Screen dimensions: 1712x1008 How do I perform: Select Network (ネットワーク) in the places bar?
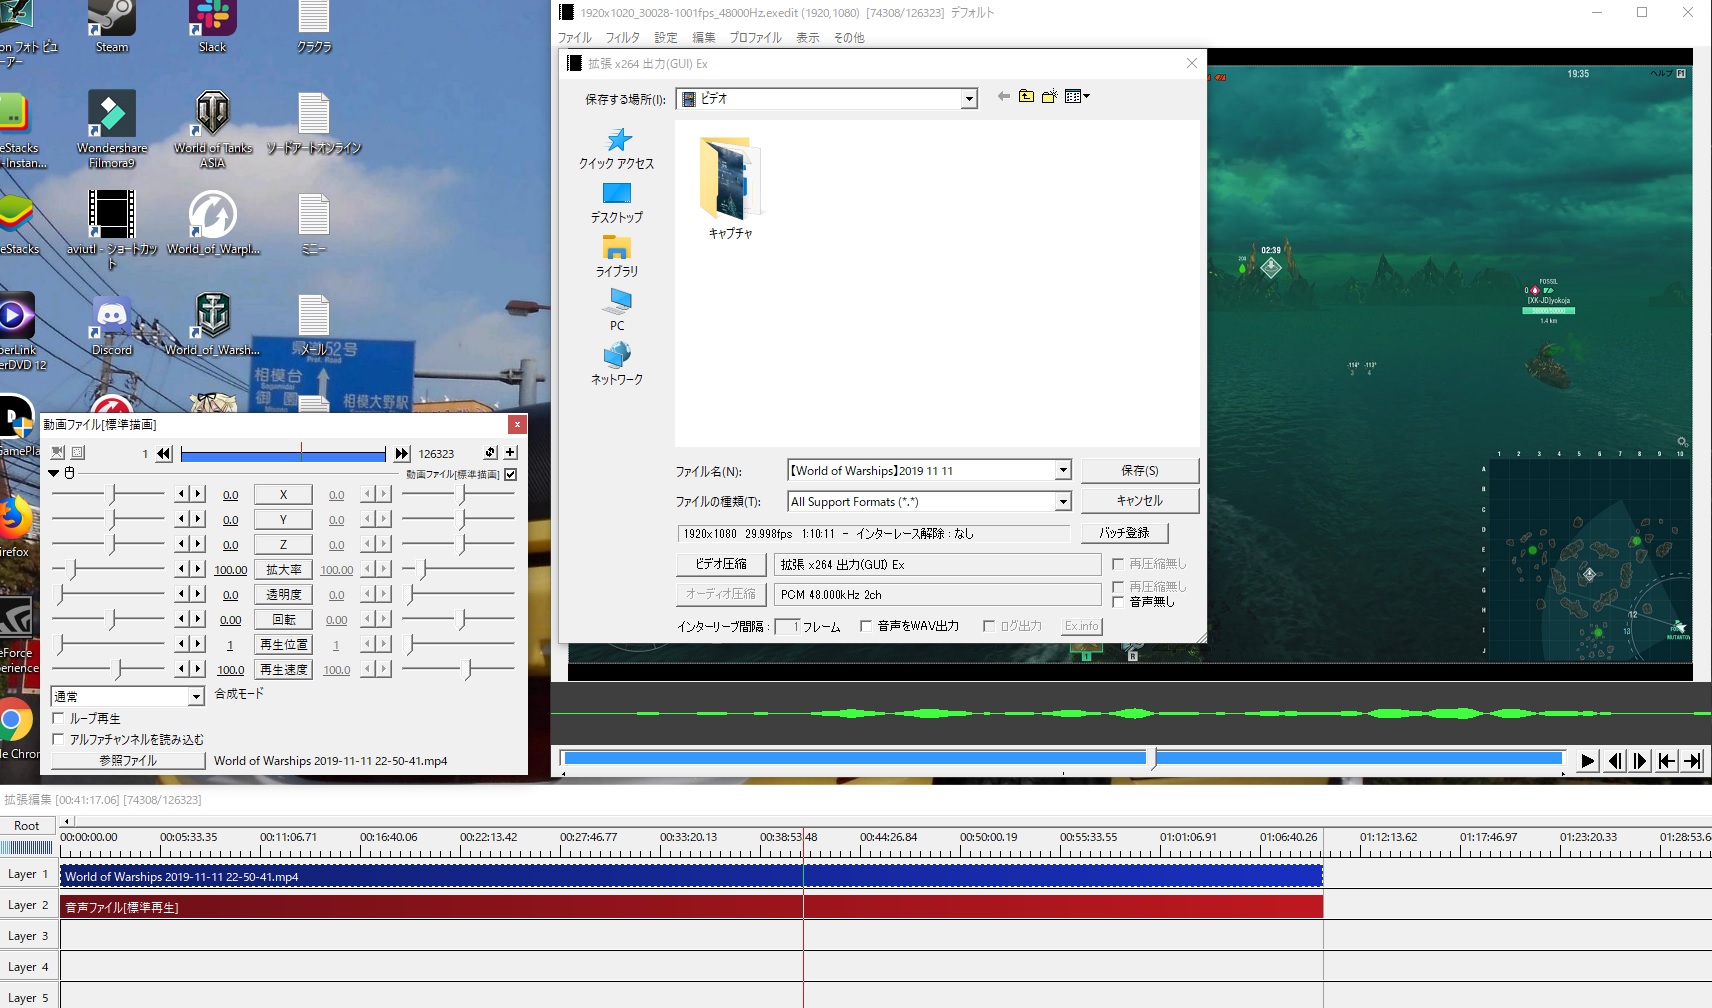pyautogui.click(x=617, y=365)
